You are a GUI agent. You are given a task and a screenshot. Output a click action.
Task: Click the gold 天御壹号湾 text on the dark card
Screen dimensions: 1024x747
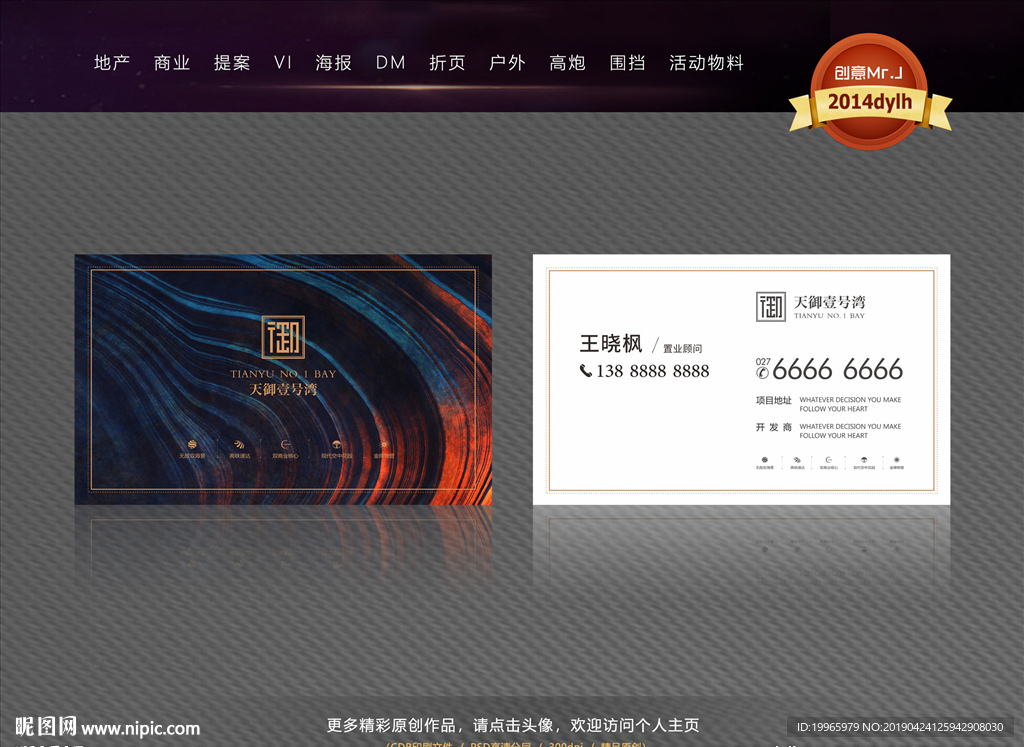(283, 390)
